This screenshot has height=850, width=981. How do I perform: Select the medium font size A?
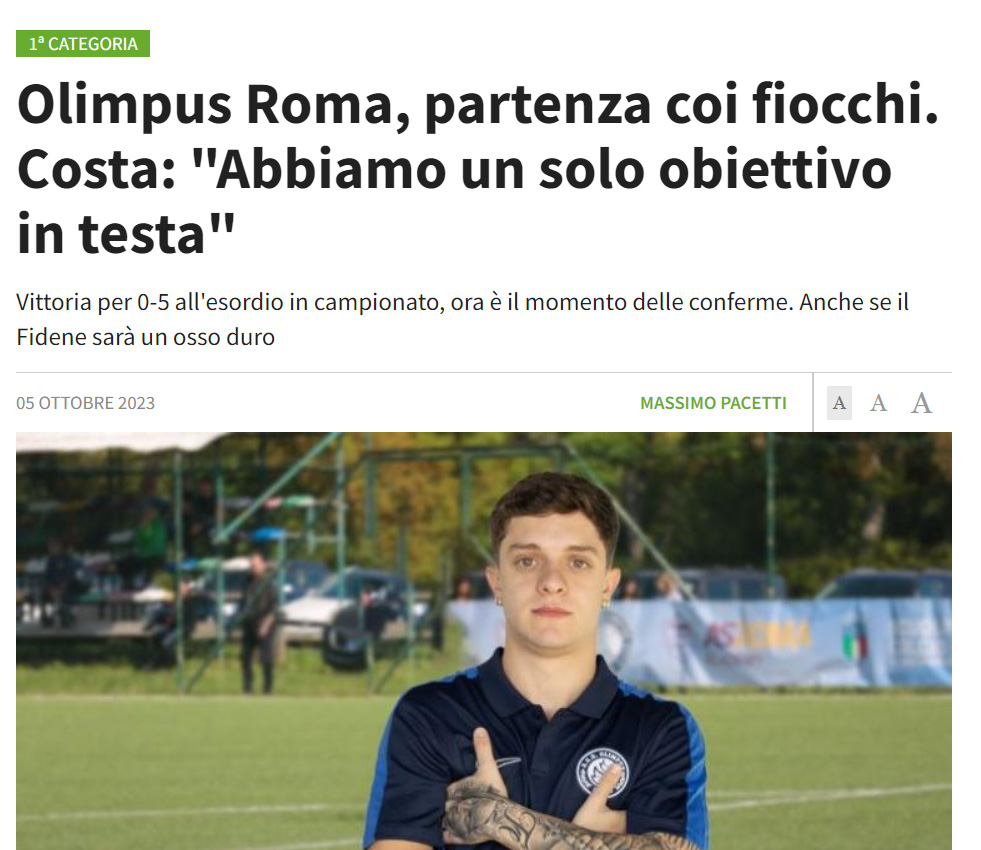pyautogui.click(x=878, y=403)
